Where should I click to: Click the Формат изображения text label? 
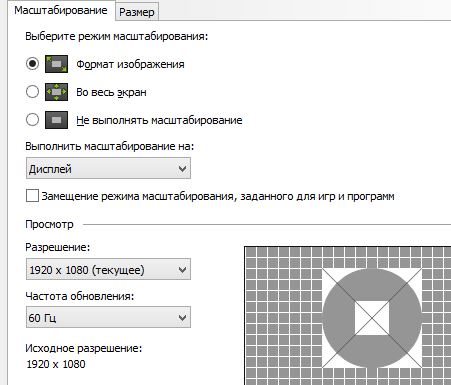click(130, 64)
